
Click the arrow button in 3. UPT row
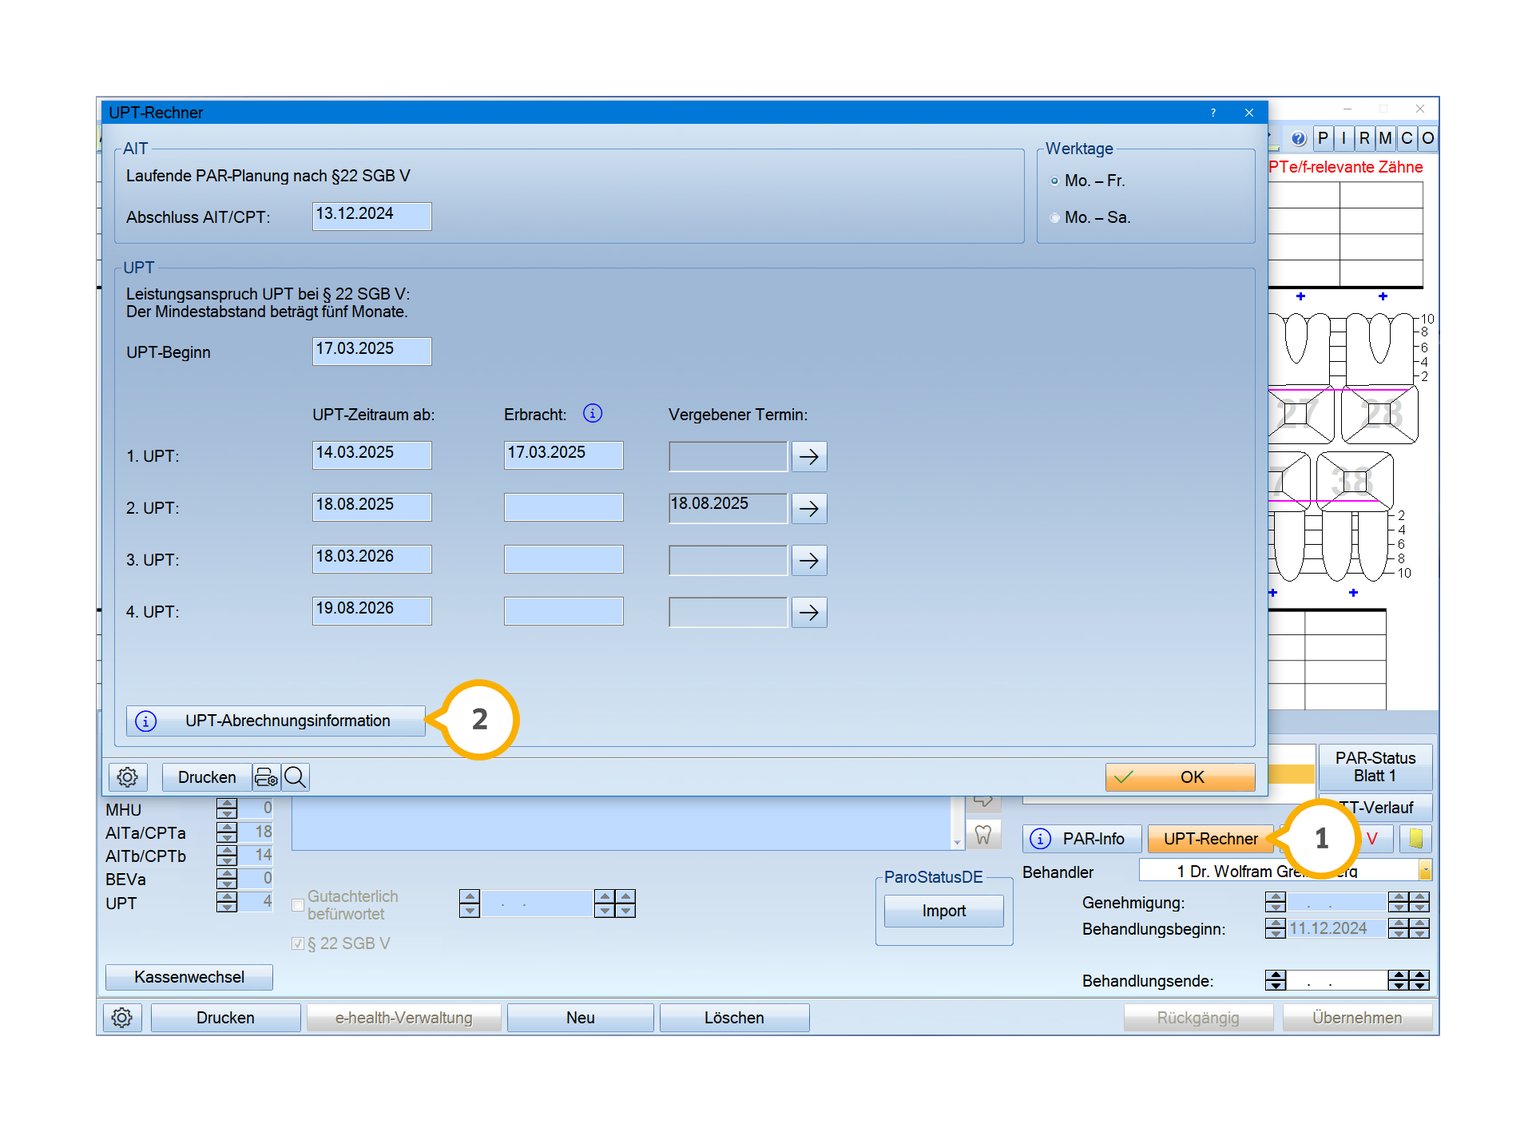click(x=809, y=561)
